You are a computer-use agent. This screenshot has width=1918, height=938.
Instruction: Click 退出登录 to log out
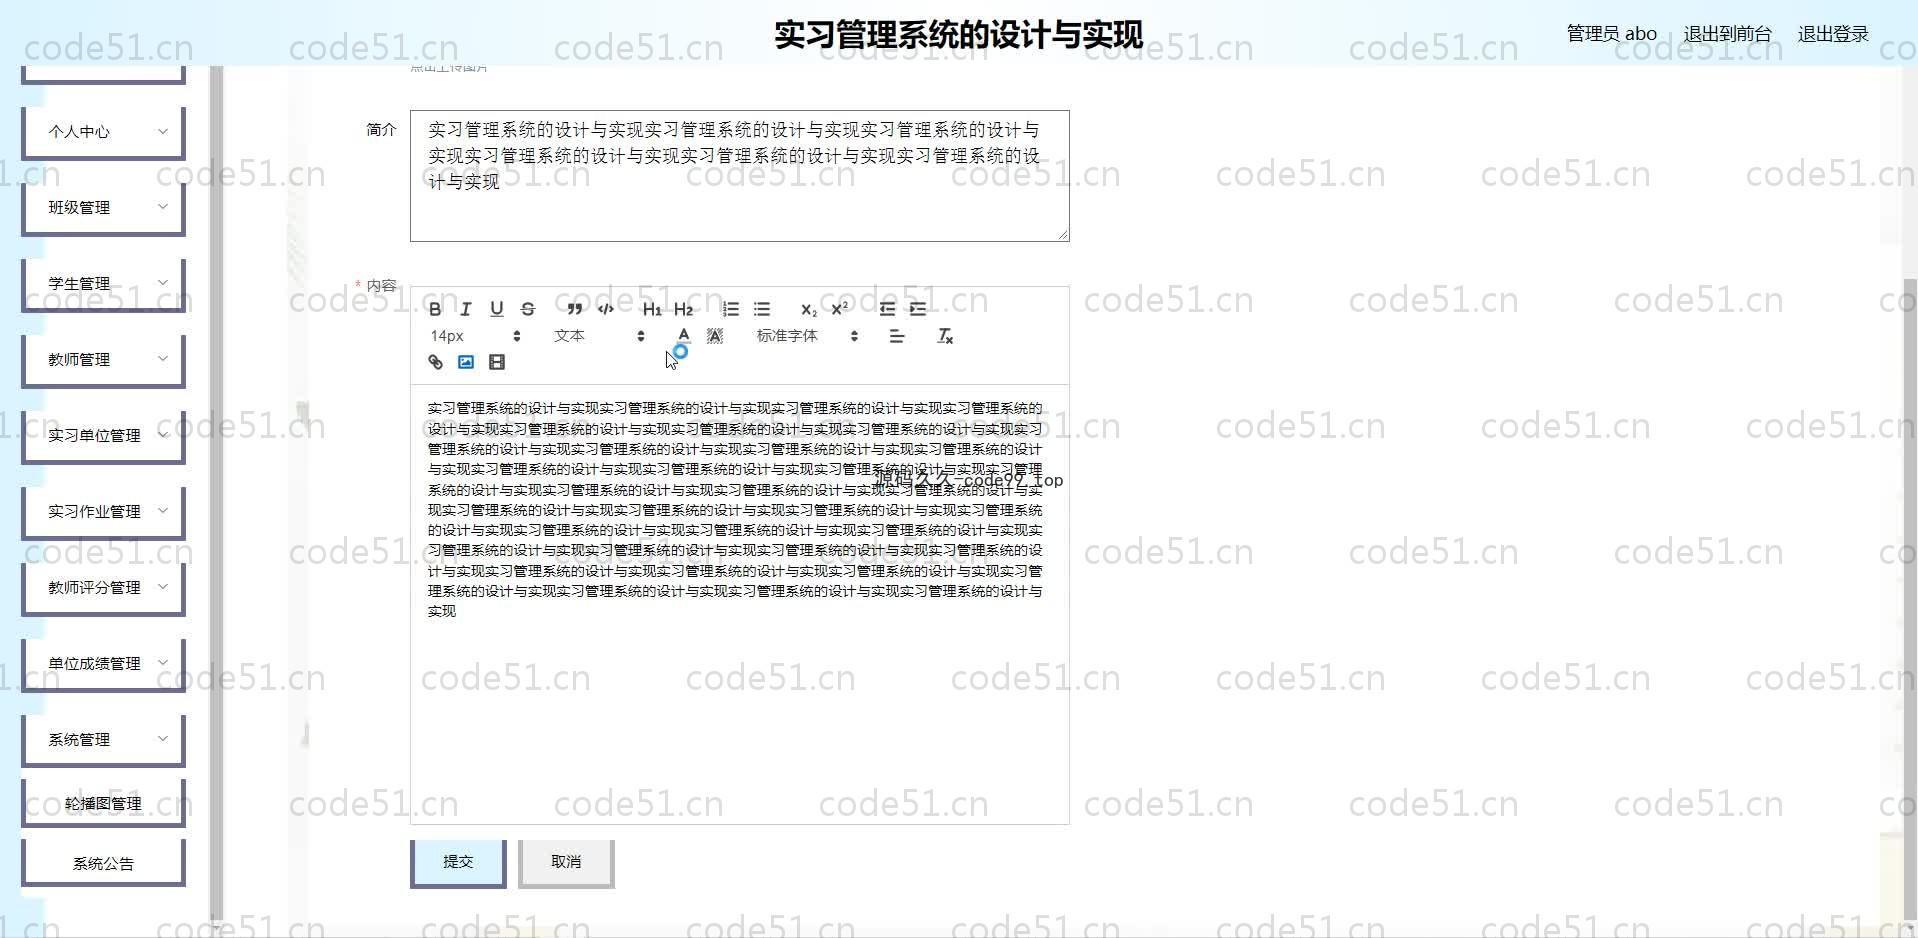point(1832,34)
